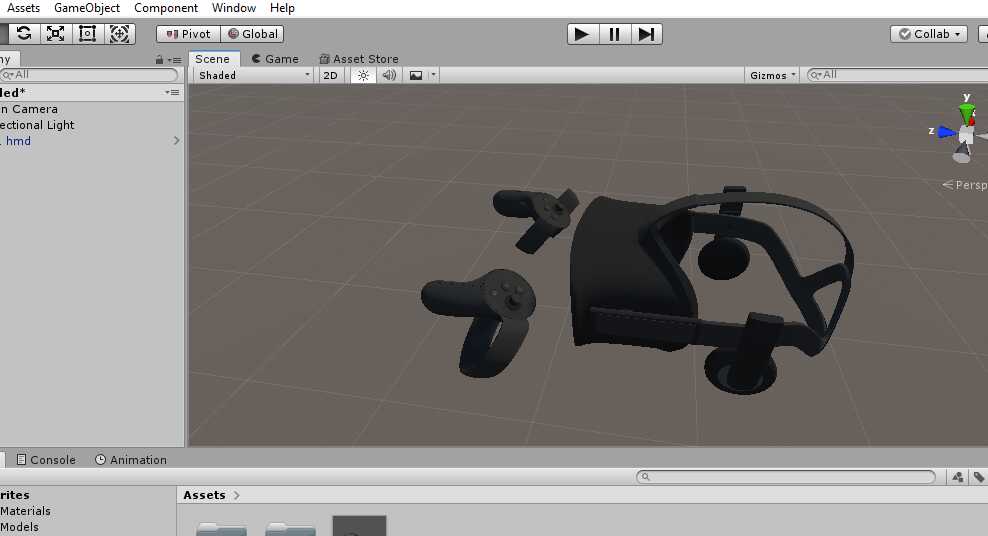This screenshot has height=536, width=988.
Task: Open the Shaded draw mode dropdown
Action: click(253, 75)
